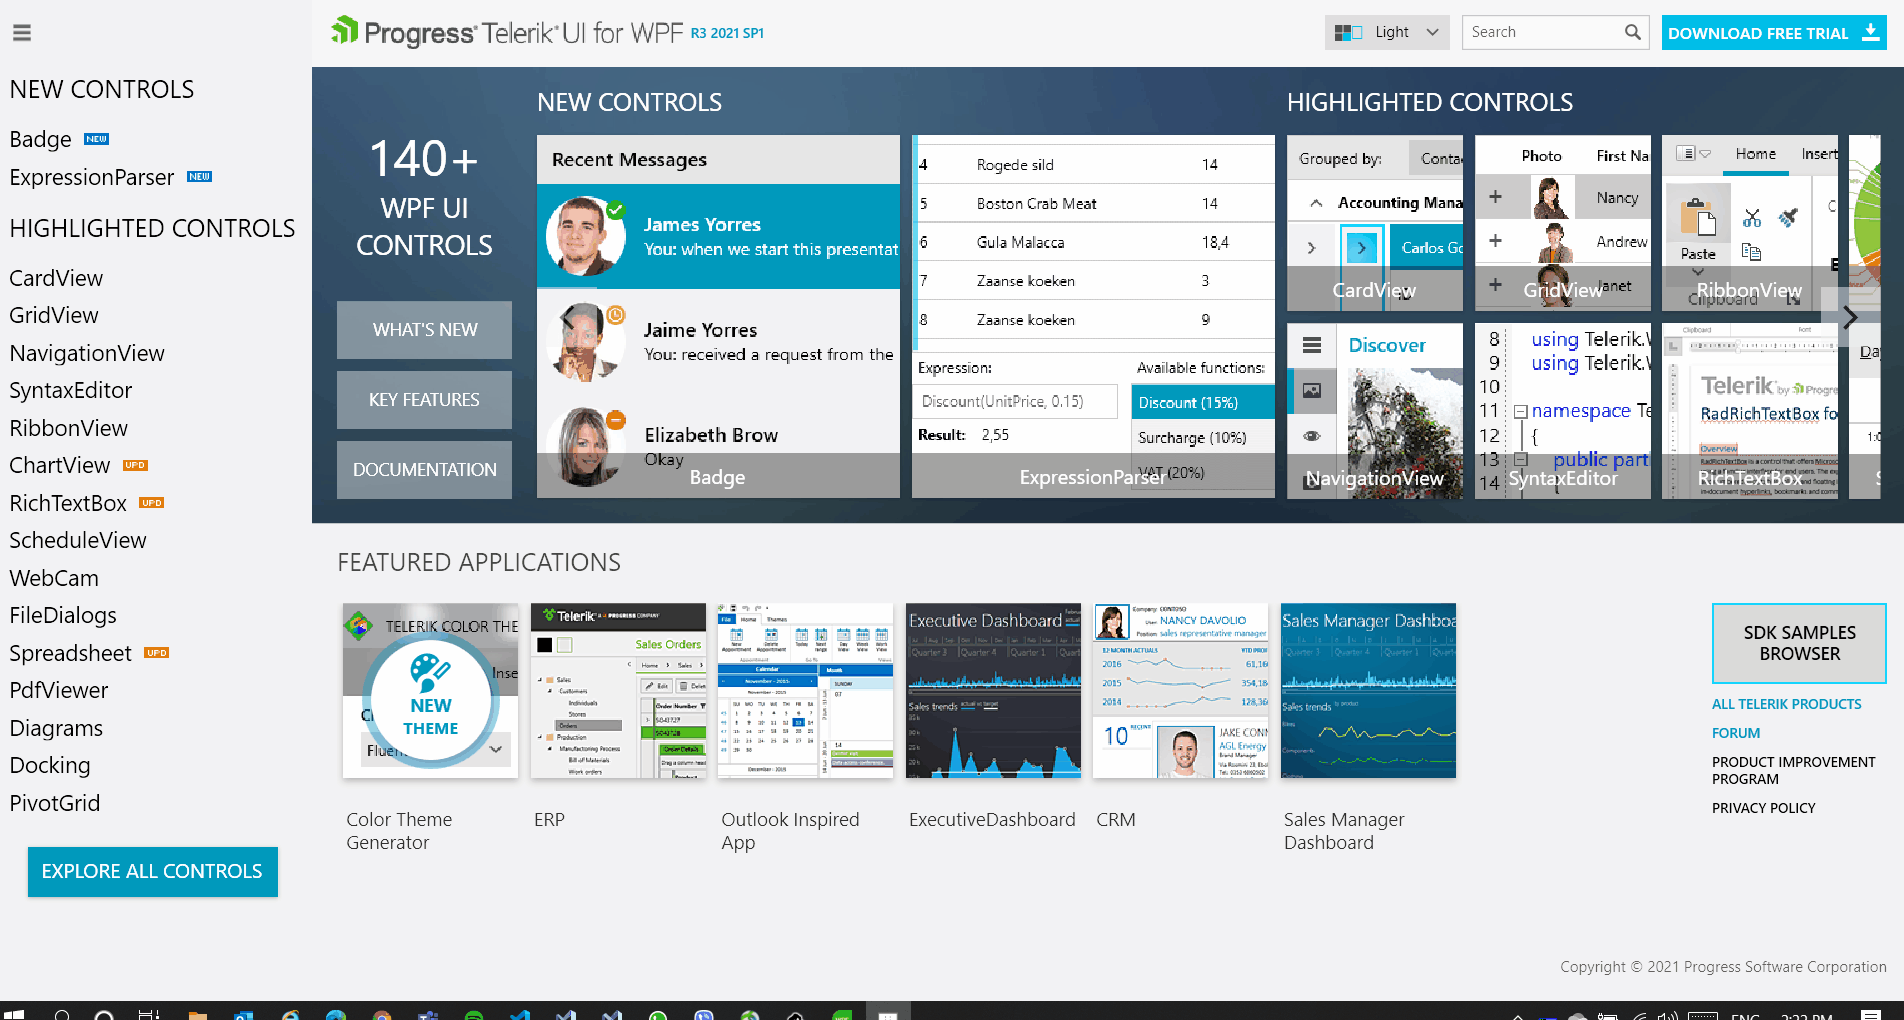Click the search magnifier icon
Image resolution: width=1904 pixels, height=1020 pixels.
(x=1632, y=32)
